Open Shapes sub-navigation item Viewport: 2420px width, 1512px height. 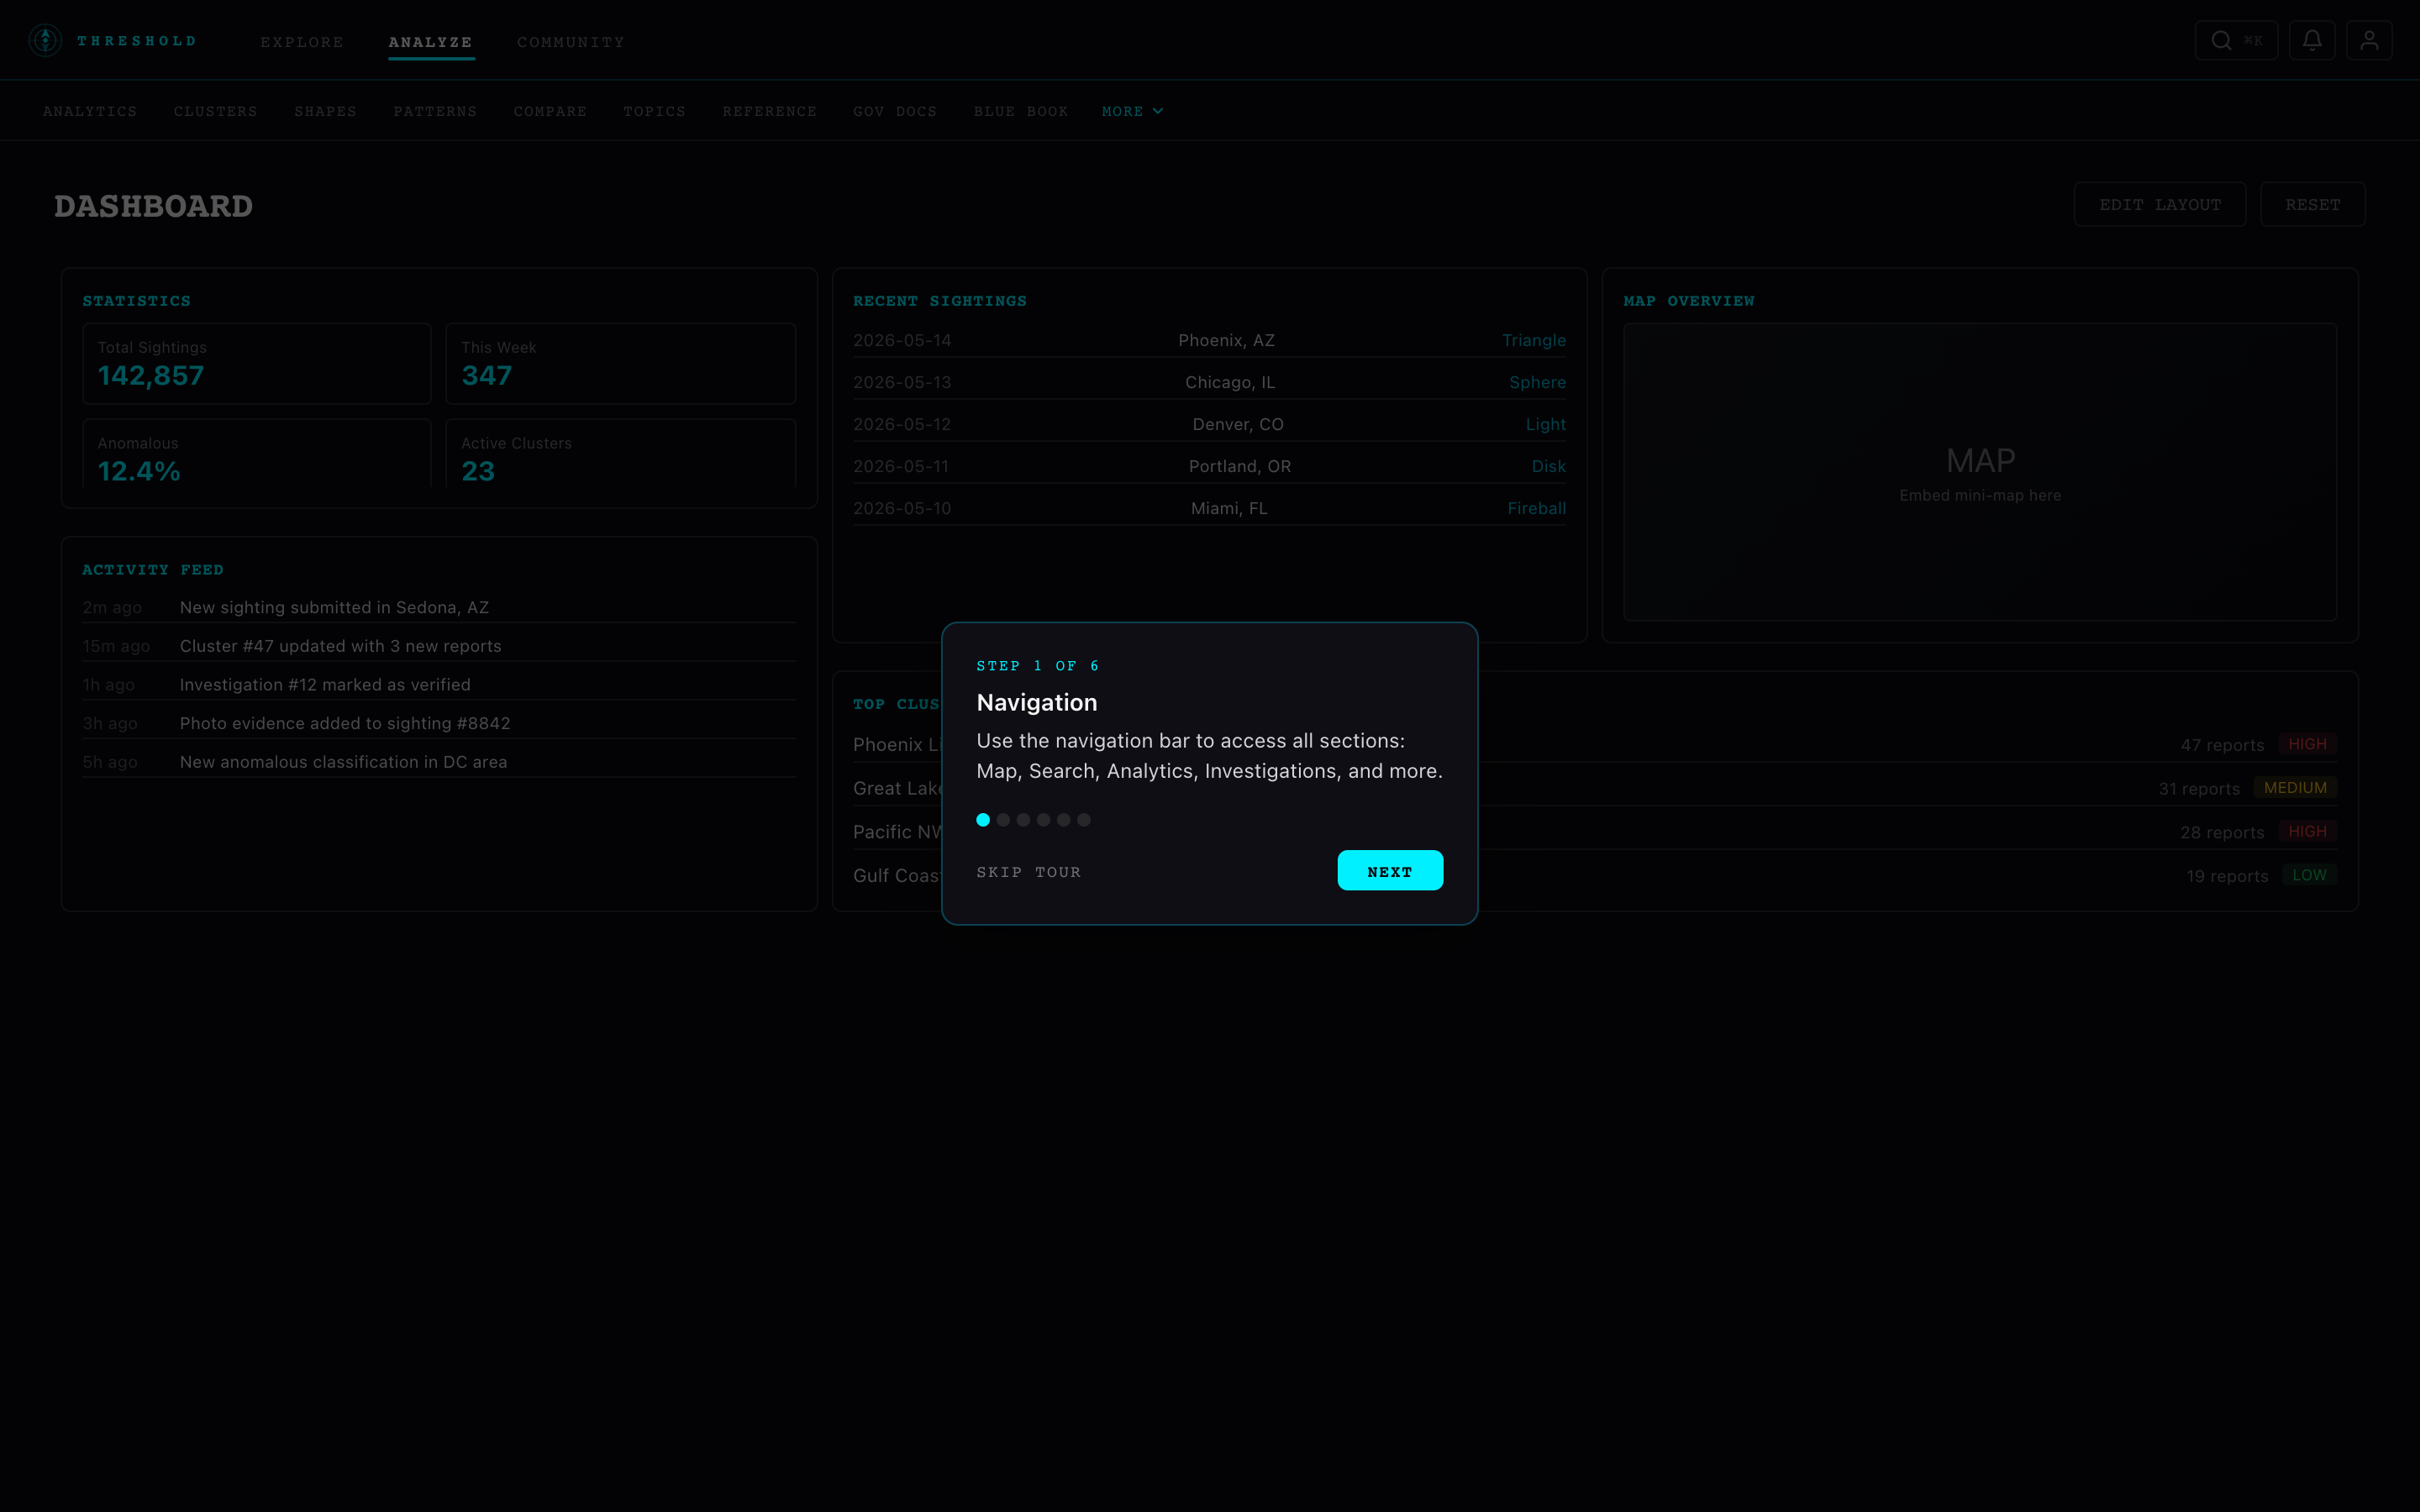(x=326, y=111)
